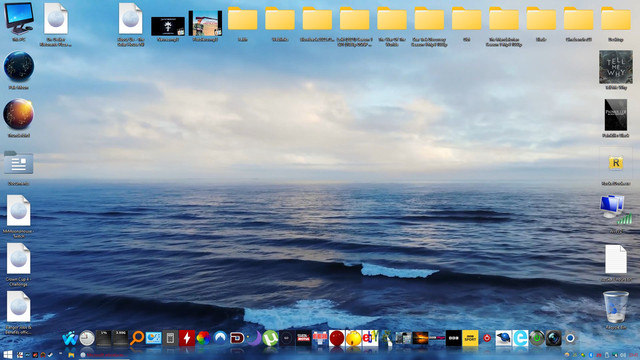Open the yellow smiley face icon in the dock
Screen dimensions: 640x360
point(353,338)
